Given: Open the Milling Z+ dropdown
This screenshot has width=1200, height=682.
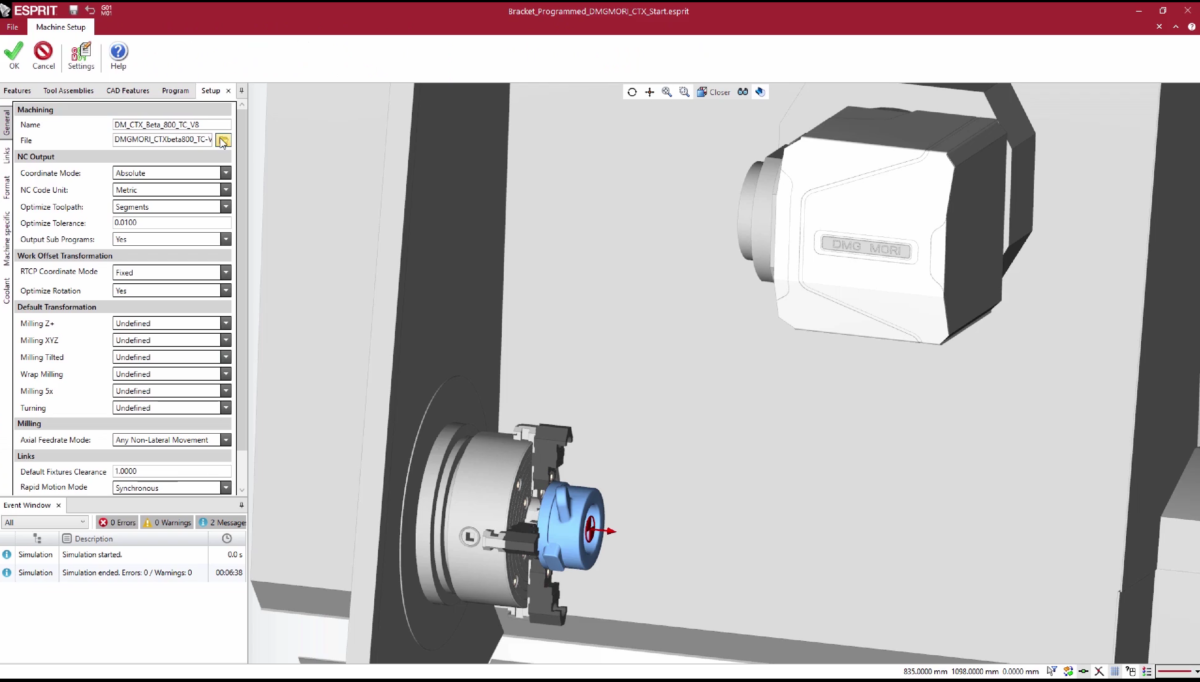Looking at the screenshot, I should click(x=226, y=323).
